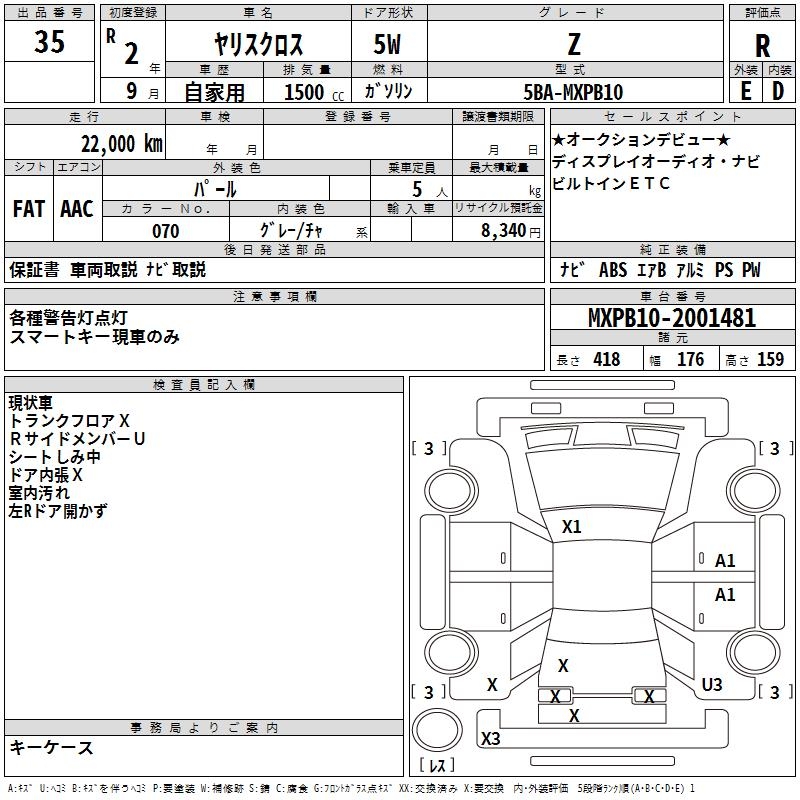Select ディスプレイオーディオ・ナビ line
The image size is (800, 800).
656,161
